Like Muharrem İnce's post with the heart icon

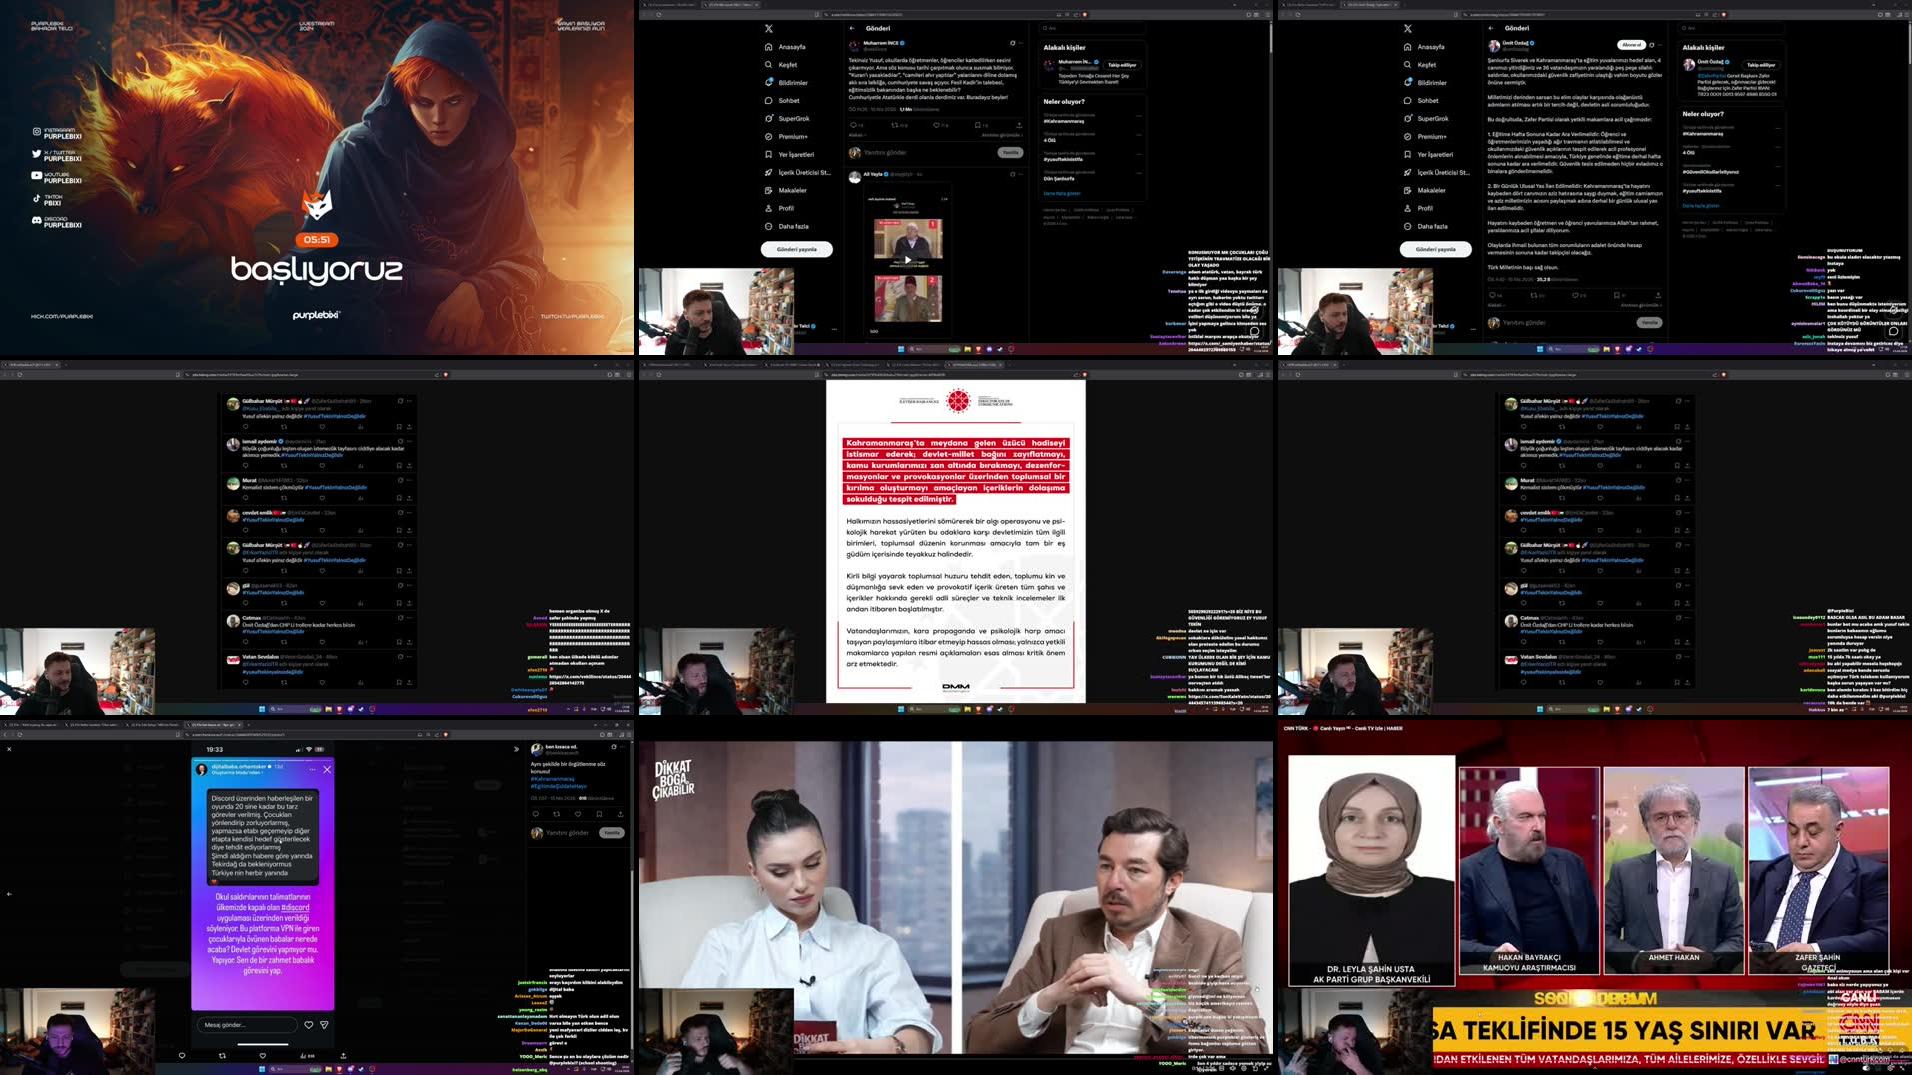[x=937, y=125]
